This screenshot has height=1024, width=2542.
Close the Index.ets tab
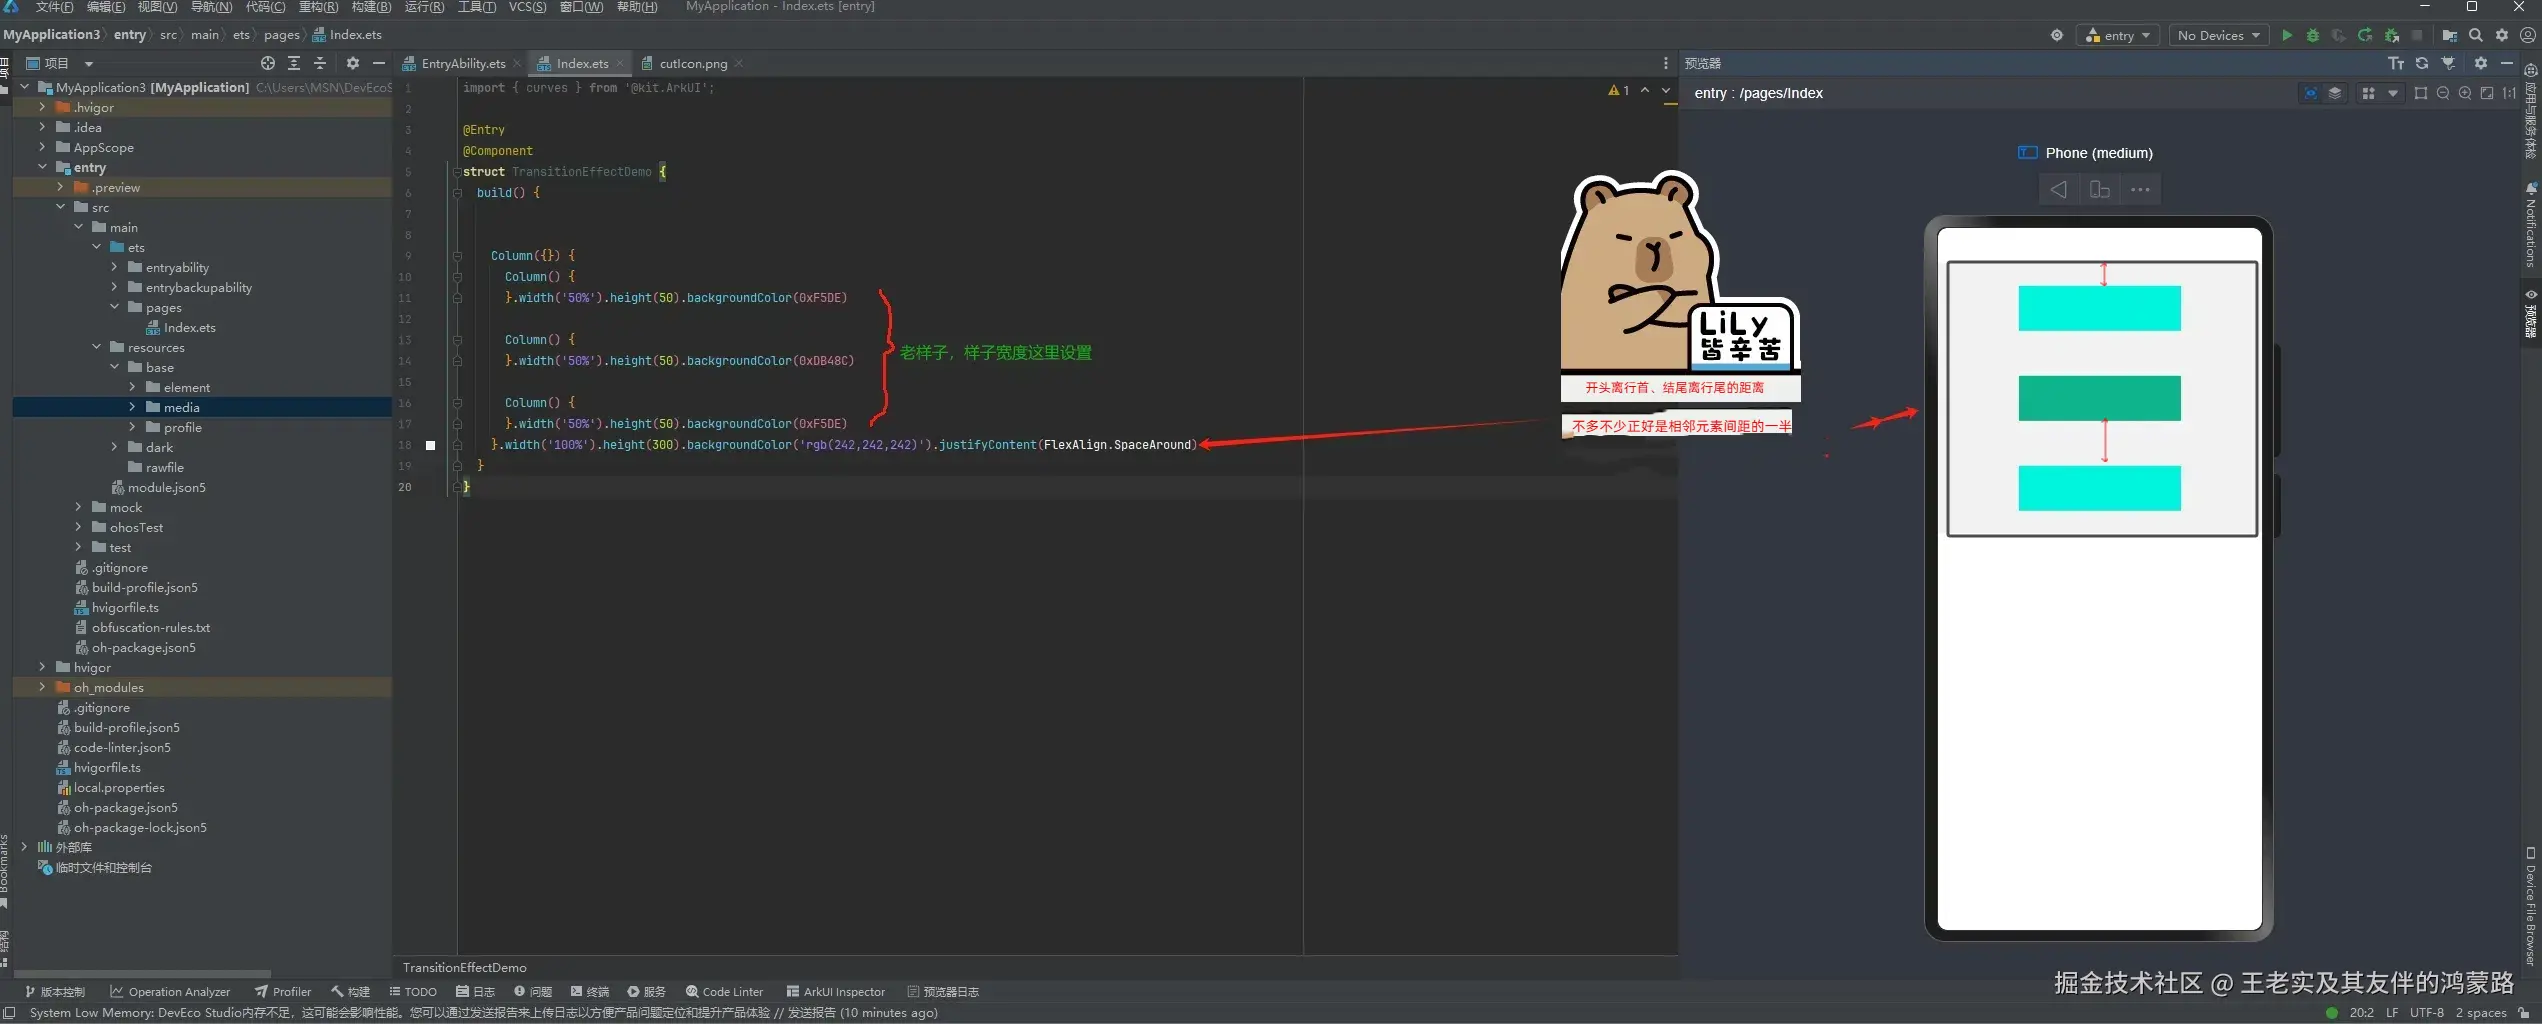pos(620,63)
